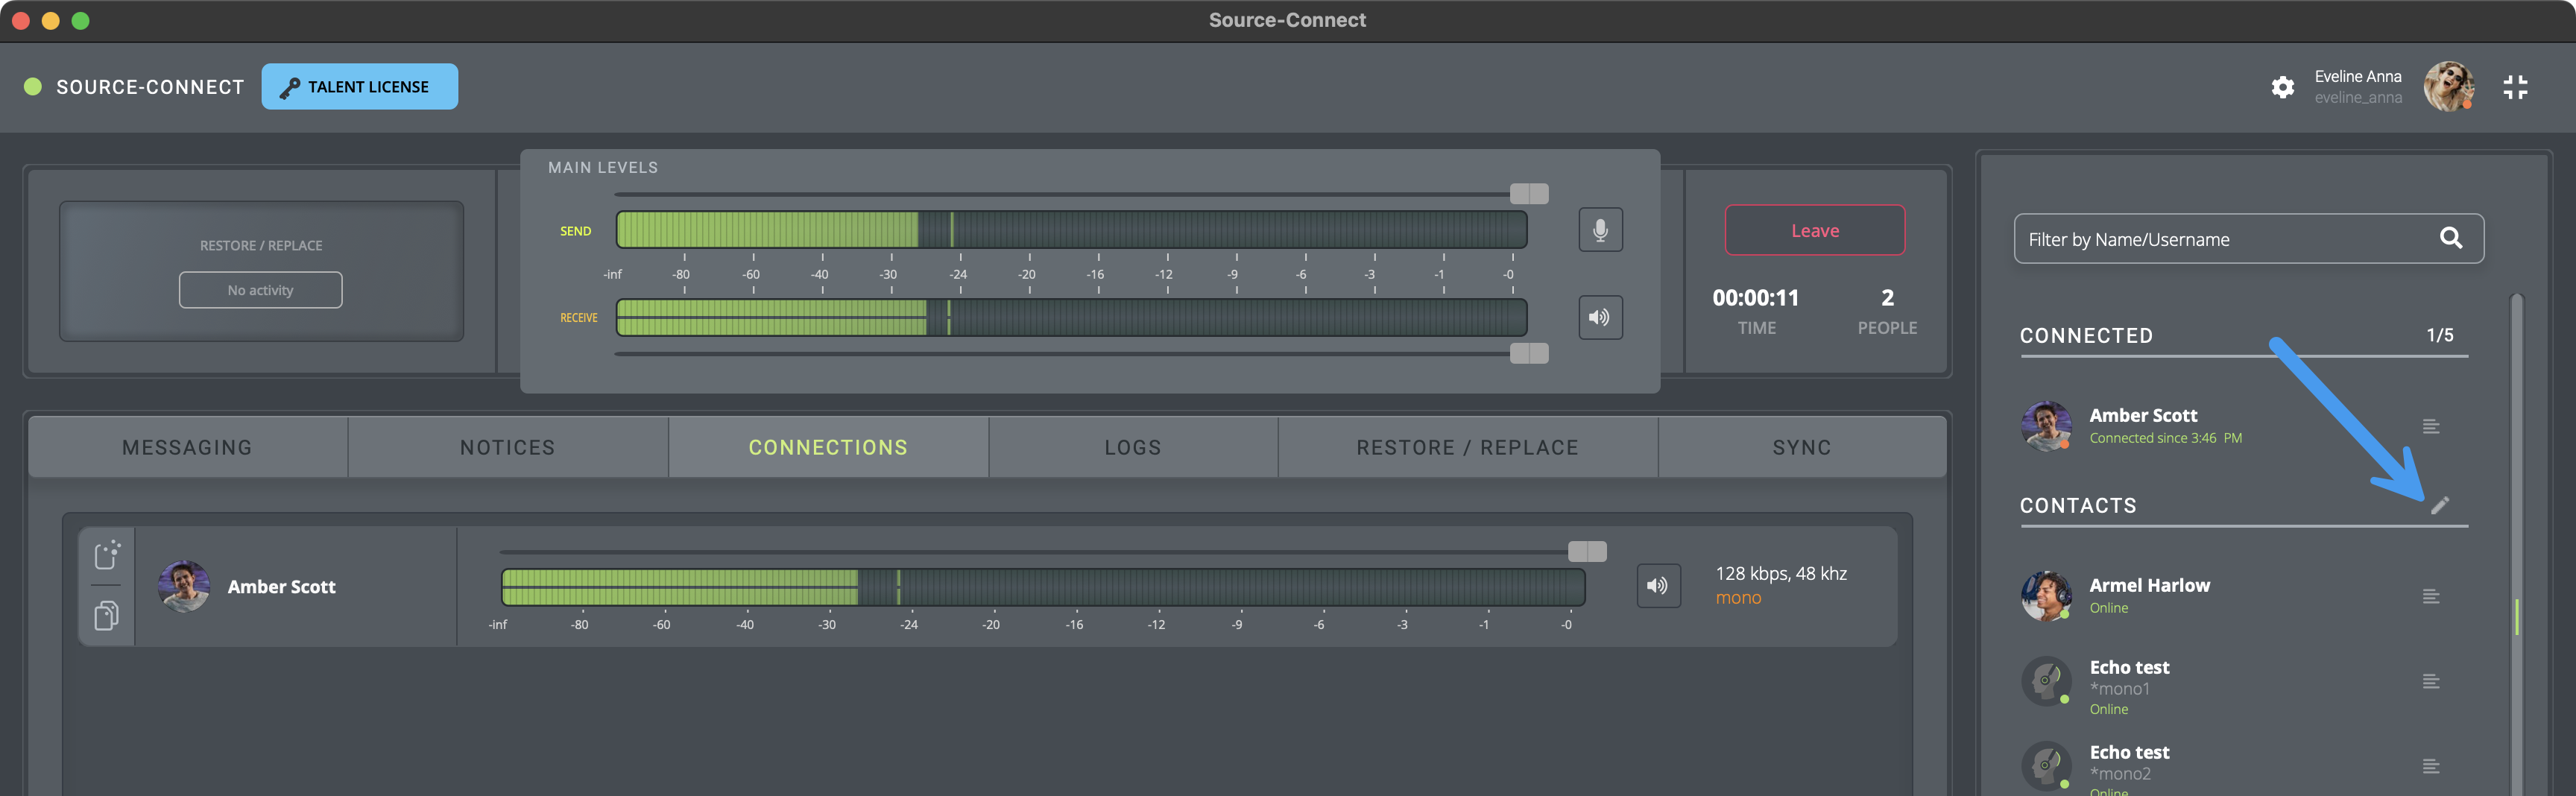The height and width of the screenshot is (796, 2576).
Task: Mute the receive level speaker
Action: click(1600, 318)
